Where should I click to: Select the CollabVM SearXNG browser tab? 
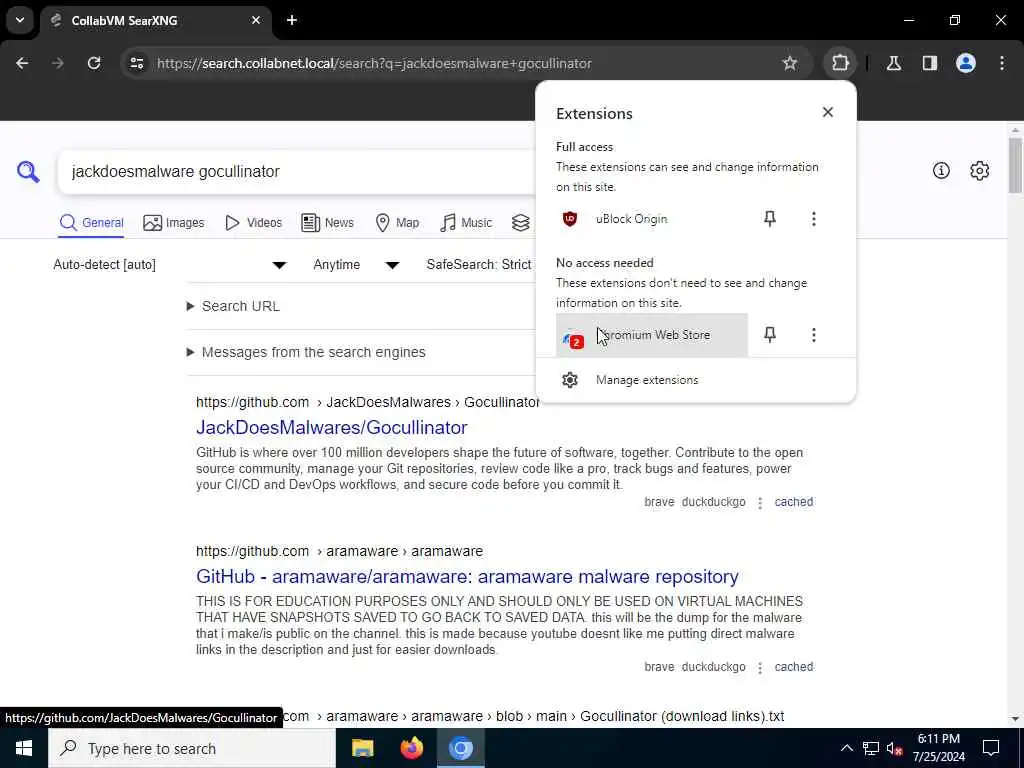(x=155, y=21)
